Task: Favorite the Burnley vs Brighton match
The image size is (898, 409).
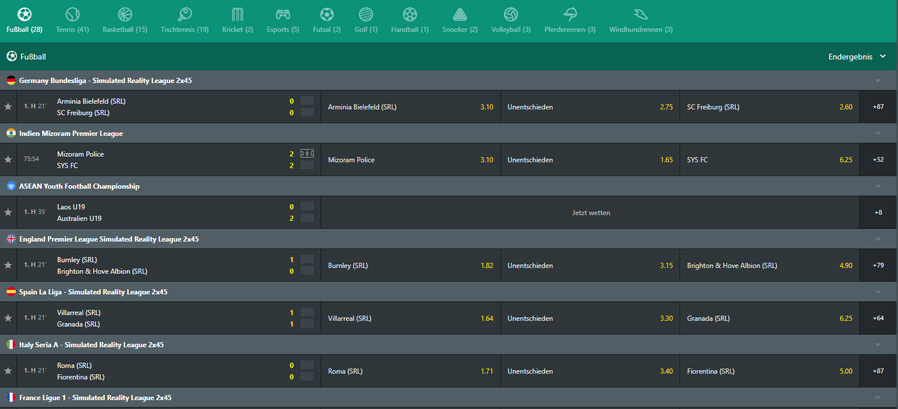Action: click(x=8, y=265)
